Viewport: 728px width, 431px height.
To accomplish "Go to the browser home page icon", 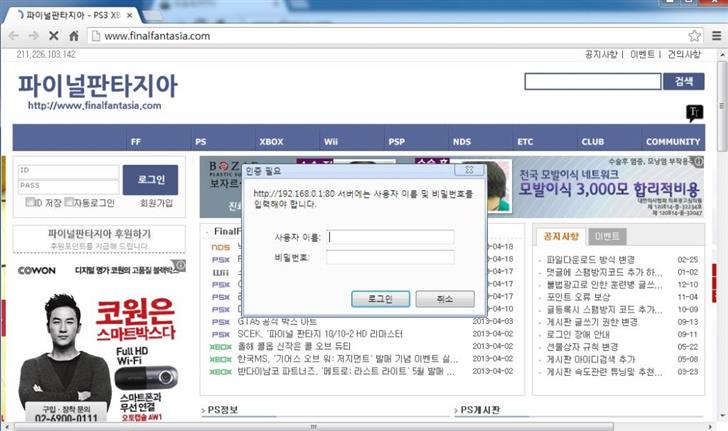I will pyautogui.click(x=74, y=36).
